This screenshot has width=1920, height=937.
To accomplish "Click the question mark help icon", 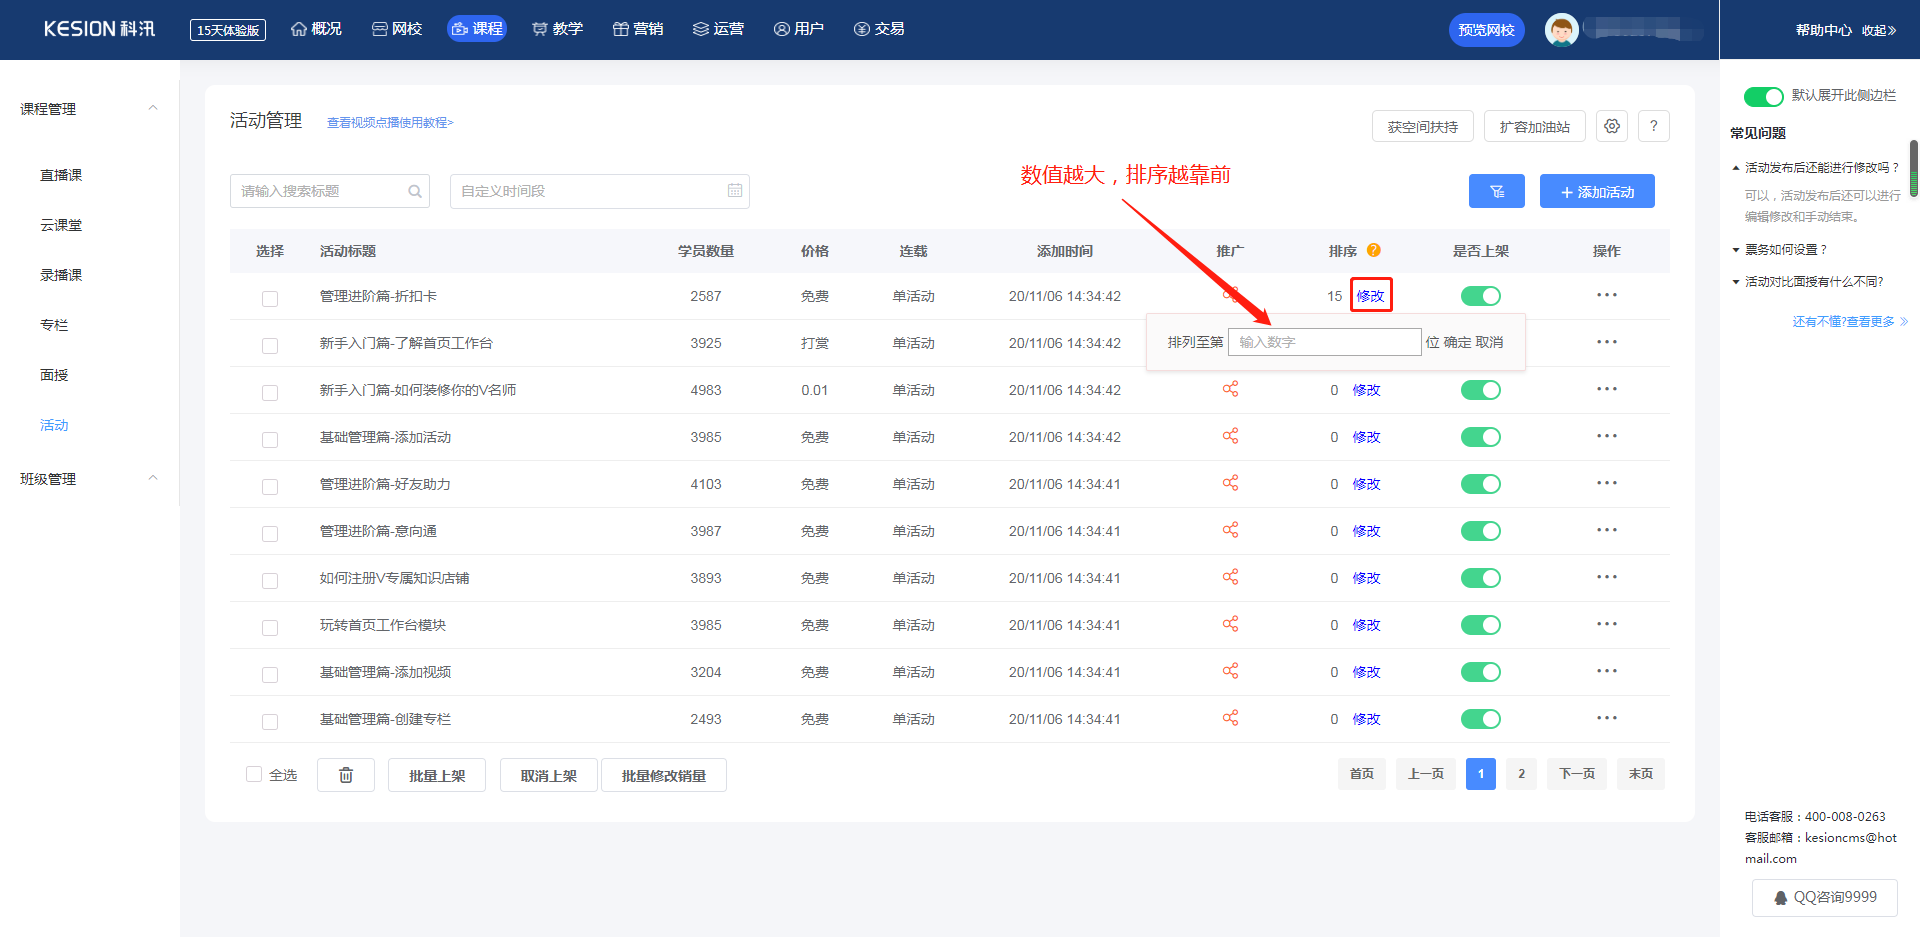I will tap(1653, 126).
